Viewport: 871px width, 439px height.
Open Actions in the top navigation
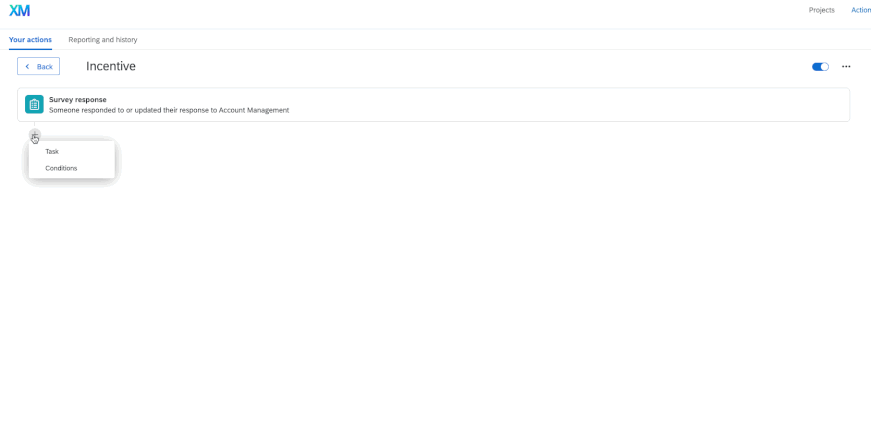pyautogui.click(x=861, y=10)
